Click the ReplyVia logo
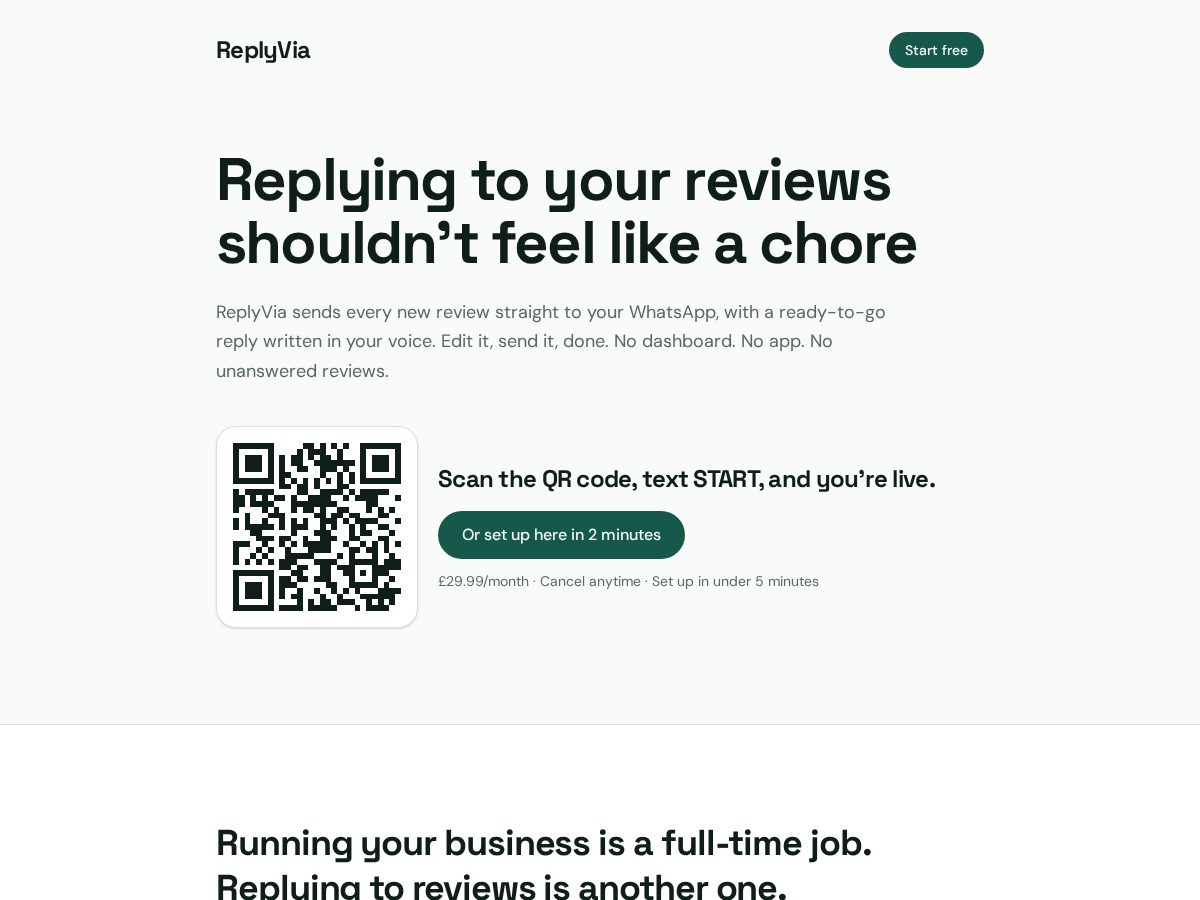The height and width of the screenshot is (900, 1200). tap(263, 50)
